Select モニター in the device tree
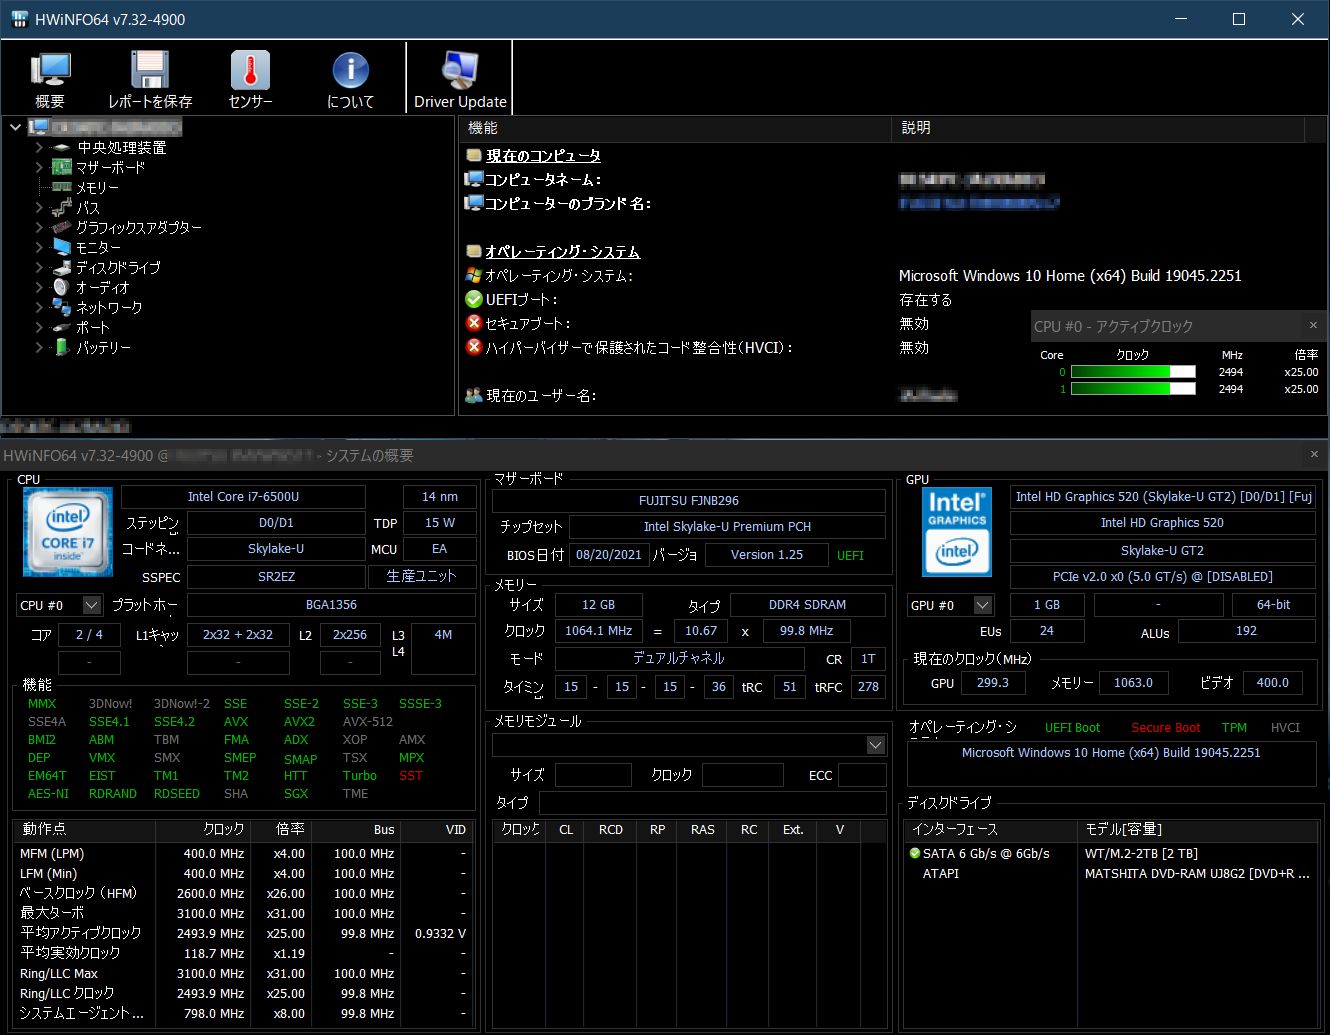This screenshot has width=1330, height=1035. (x=98, y=248)
